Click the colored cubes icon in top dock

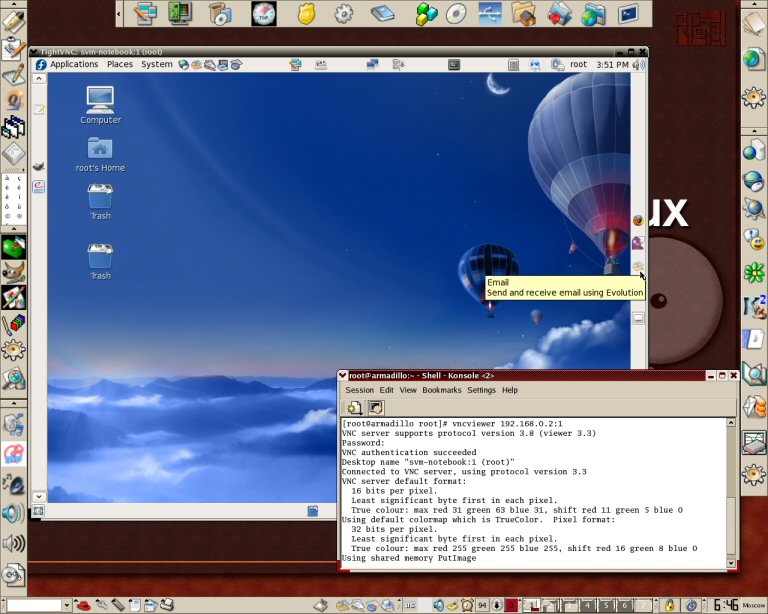pyautogui.click(x=426, y=14)
